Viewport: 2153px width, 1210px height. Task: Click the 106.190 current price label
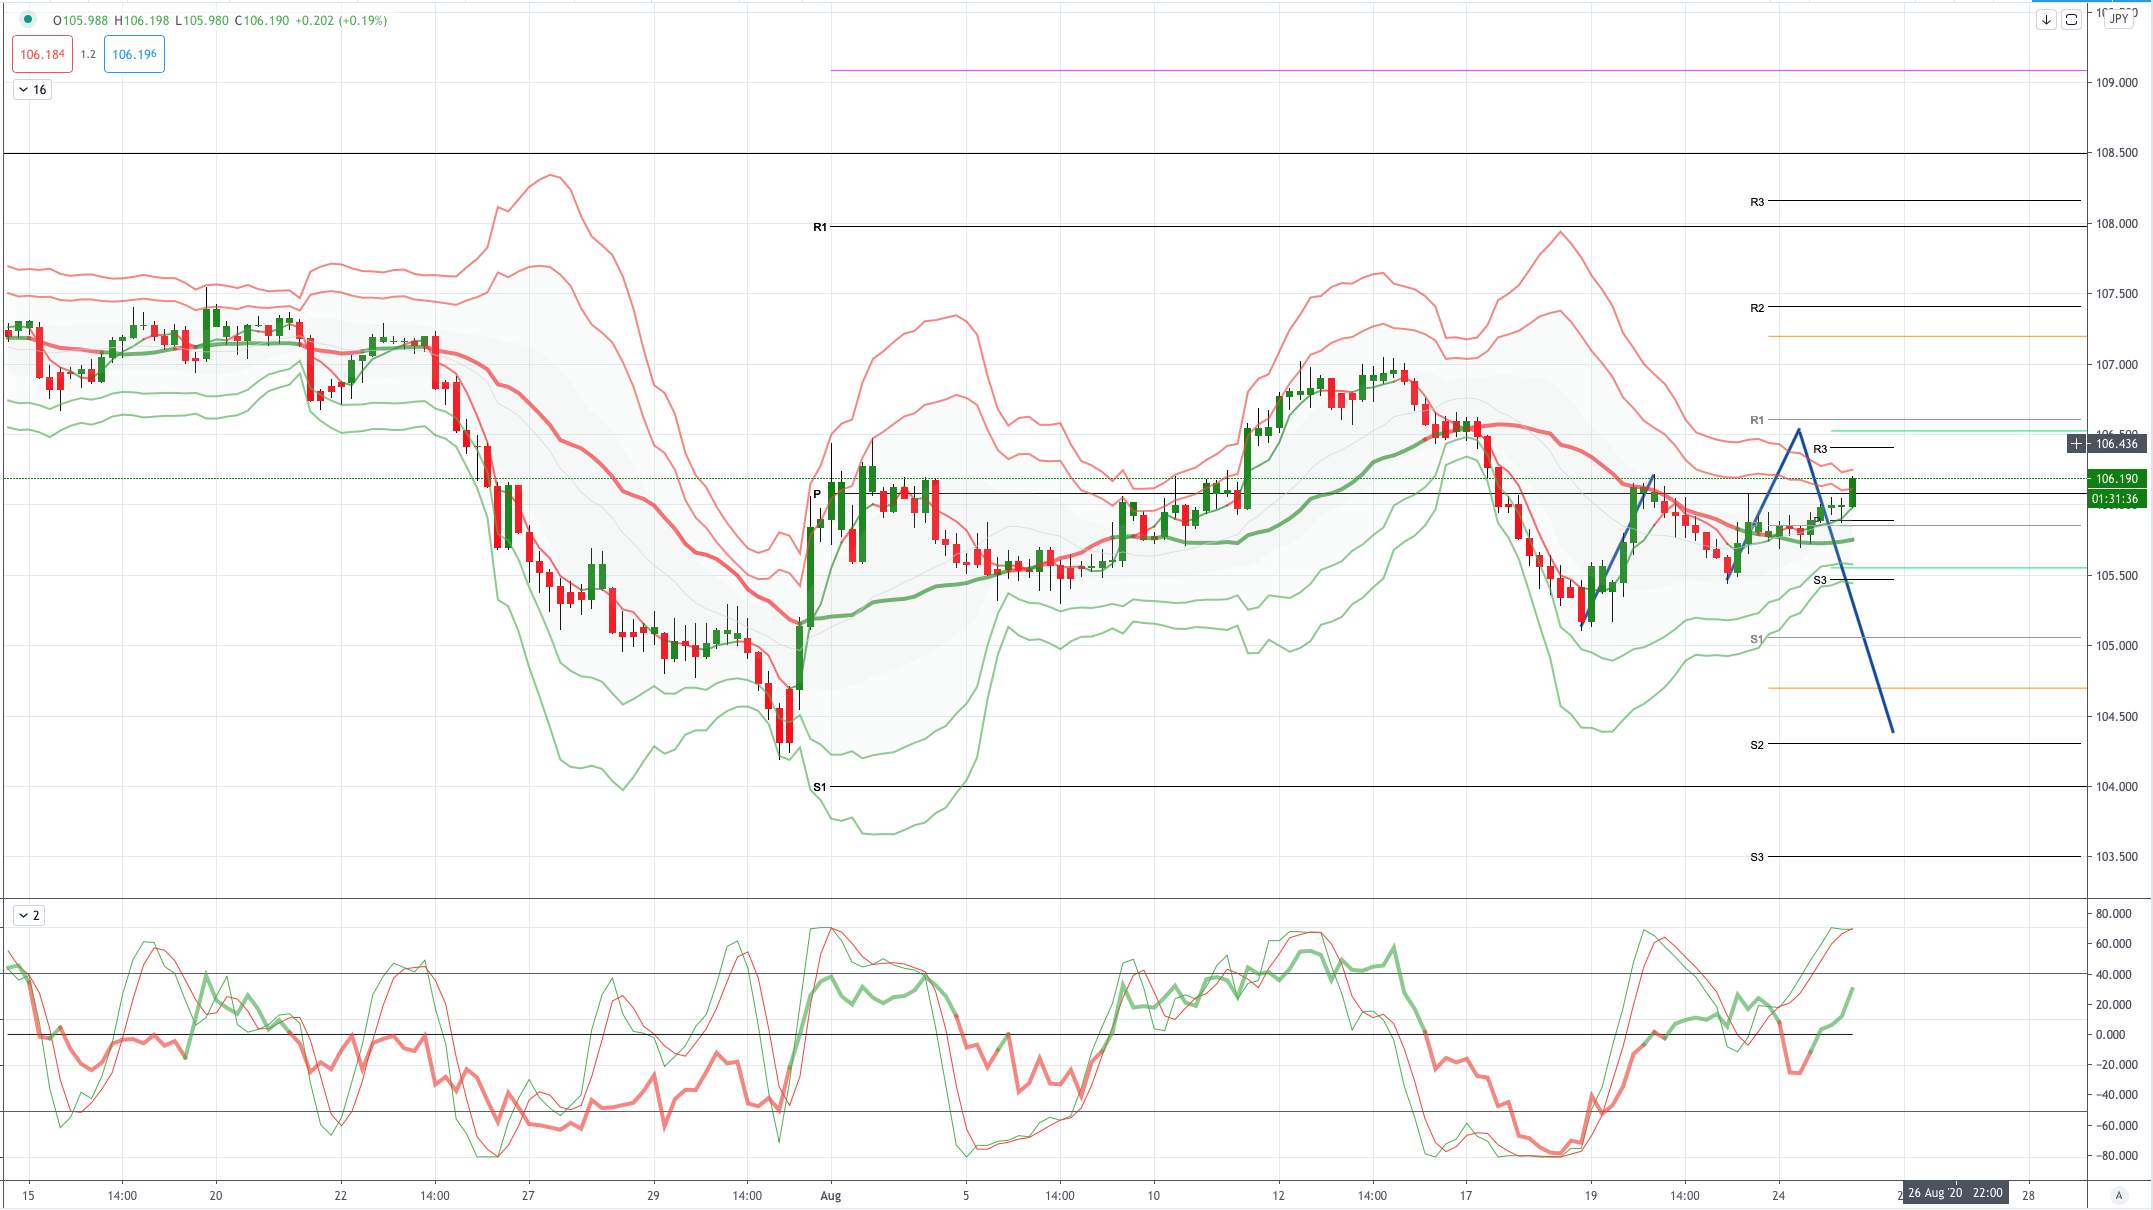click(x=2116, y=478)
